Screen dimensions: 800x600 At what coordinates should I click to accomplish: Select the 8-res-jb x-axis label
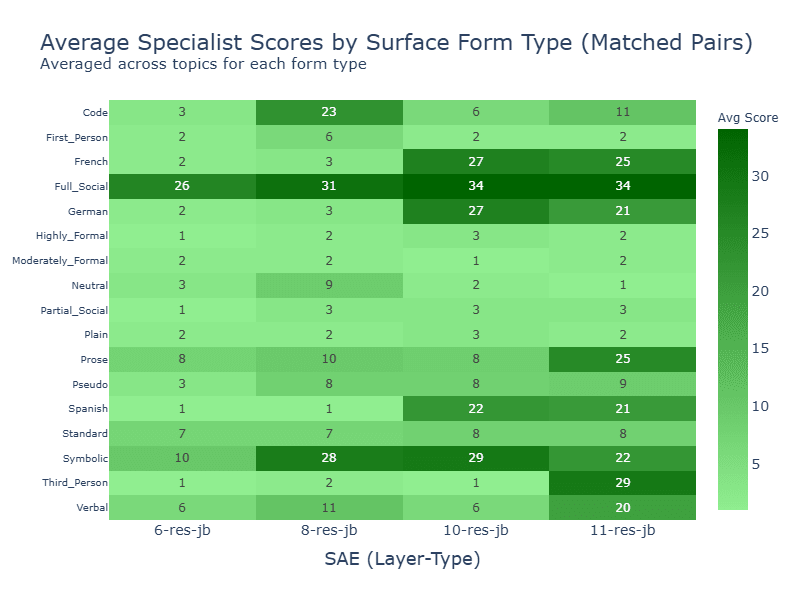coord(329,530)
